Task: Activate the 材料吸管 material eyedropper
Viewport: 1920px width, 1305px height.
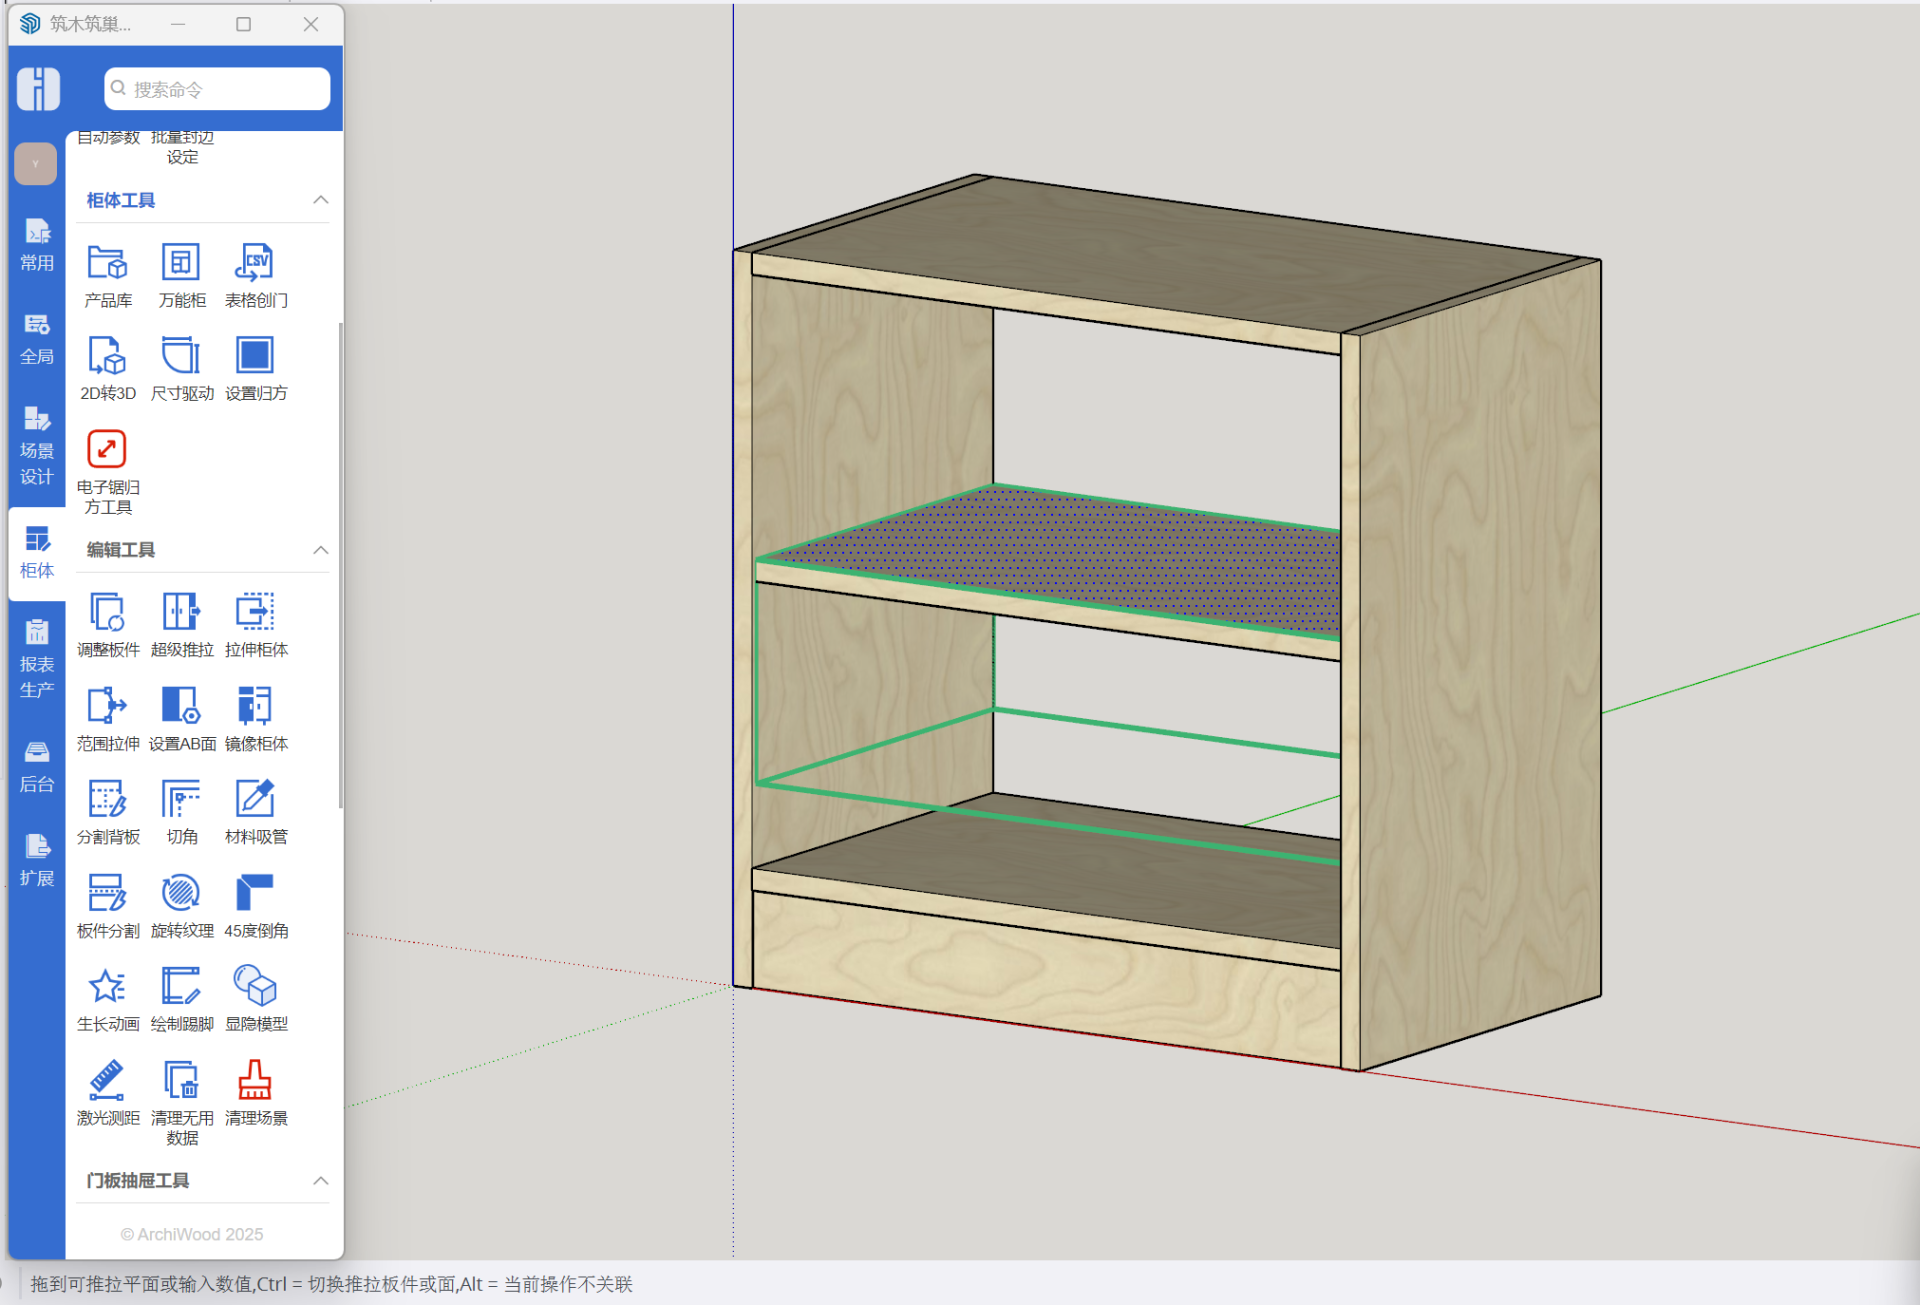Action: pos(255,800)
